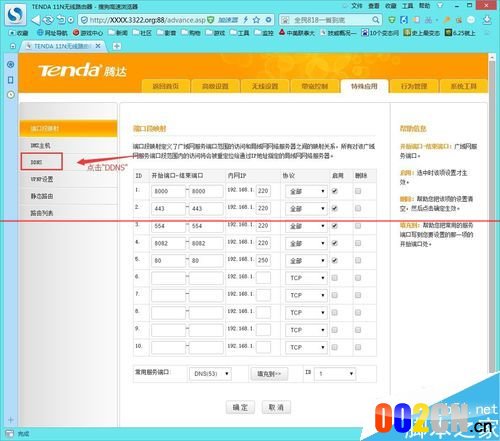This screenshot has width=500, height=441.
Task: Open TCP protocol dropdown for rule 7
Action: 306,295
